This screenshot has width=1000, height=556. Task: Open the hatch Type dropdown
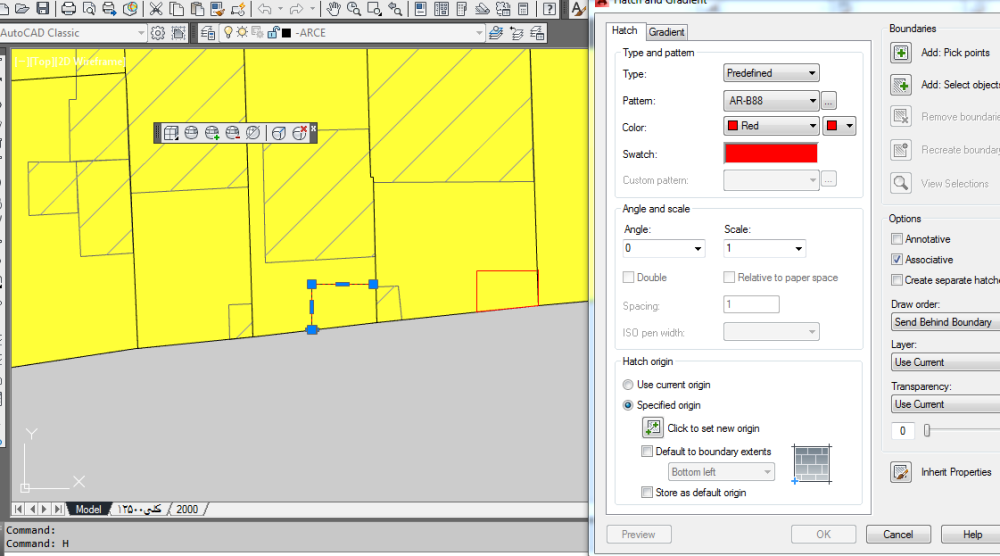click(x=771, y=73)
